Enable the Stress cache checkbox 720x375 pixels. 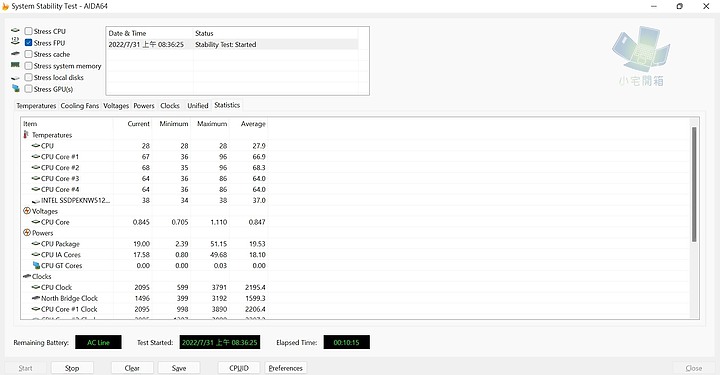(x=28, y=54)
